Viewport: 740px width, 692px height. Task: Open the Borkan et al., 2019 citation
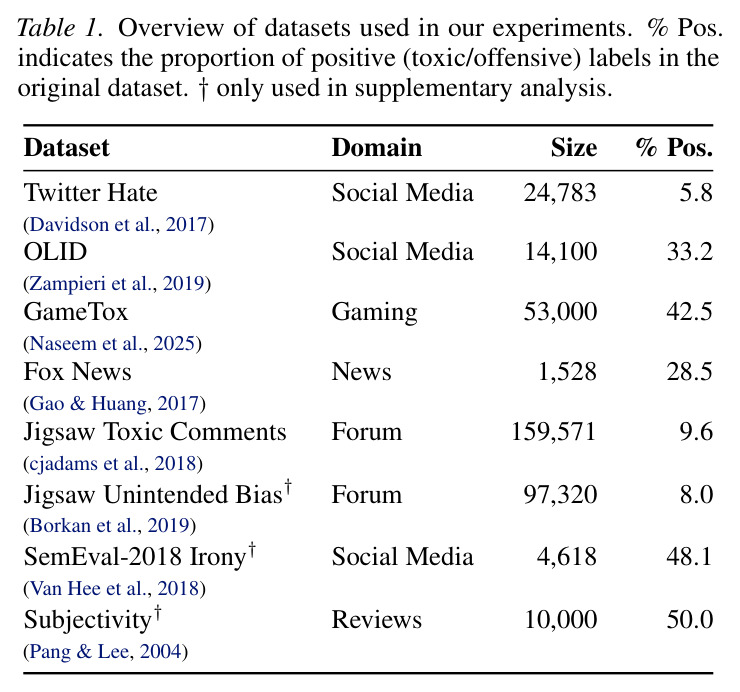pyautogui.click(x=109, y=525)
